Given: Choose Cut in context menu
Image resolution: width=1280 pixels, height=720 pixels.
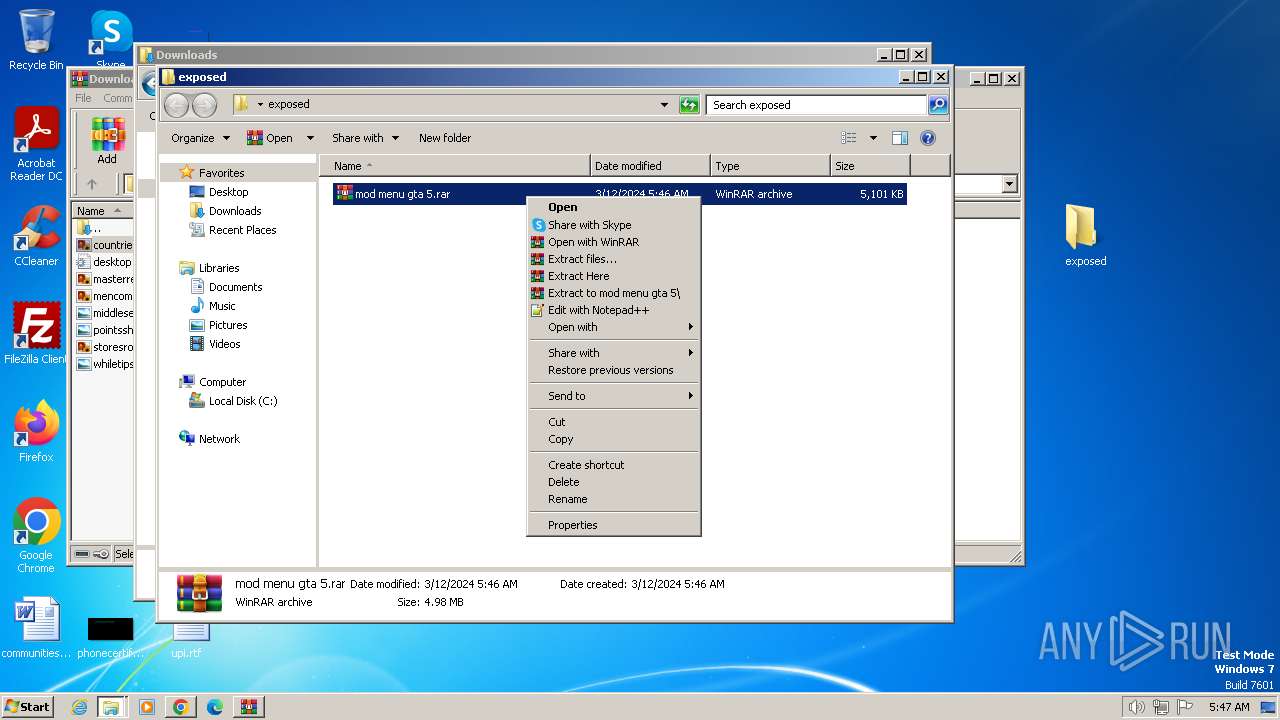Looking at the screenshot, I should point(614,422).
